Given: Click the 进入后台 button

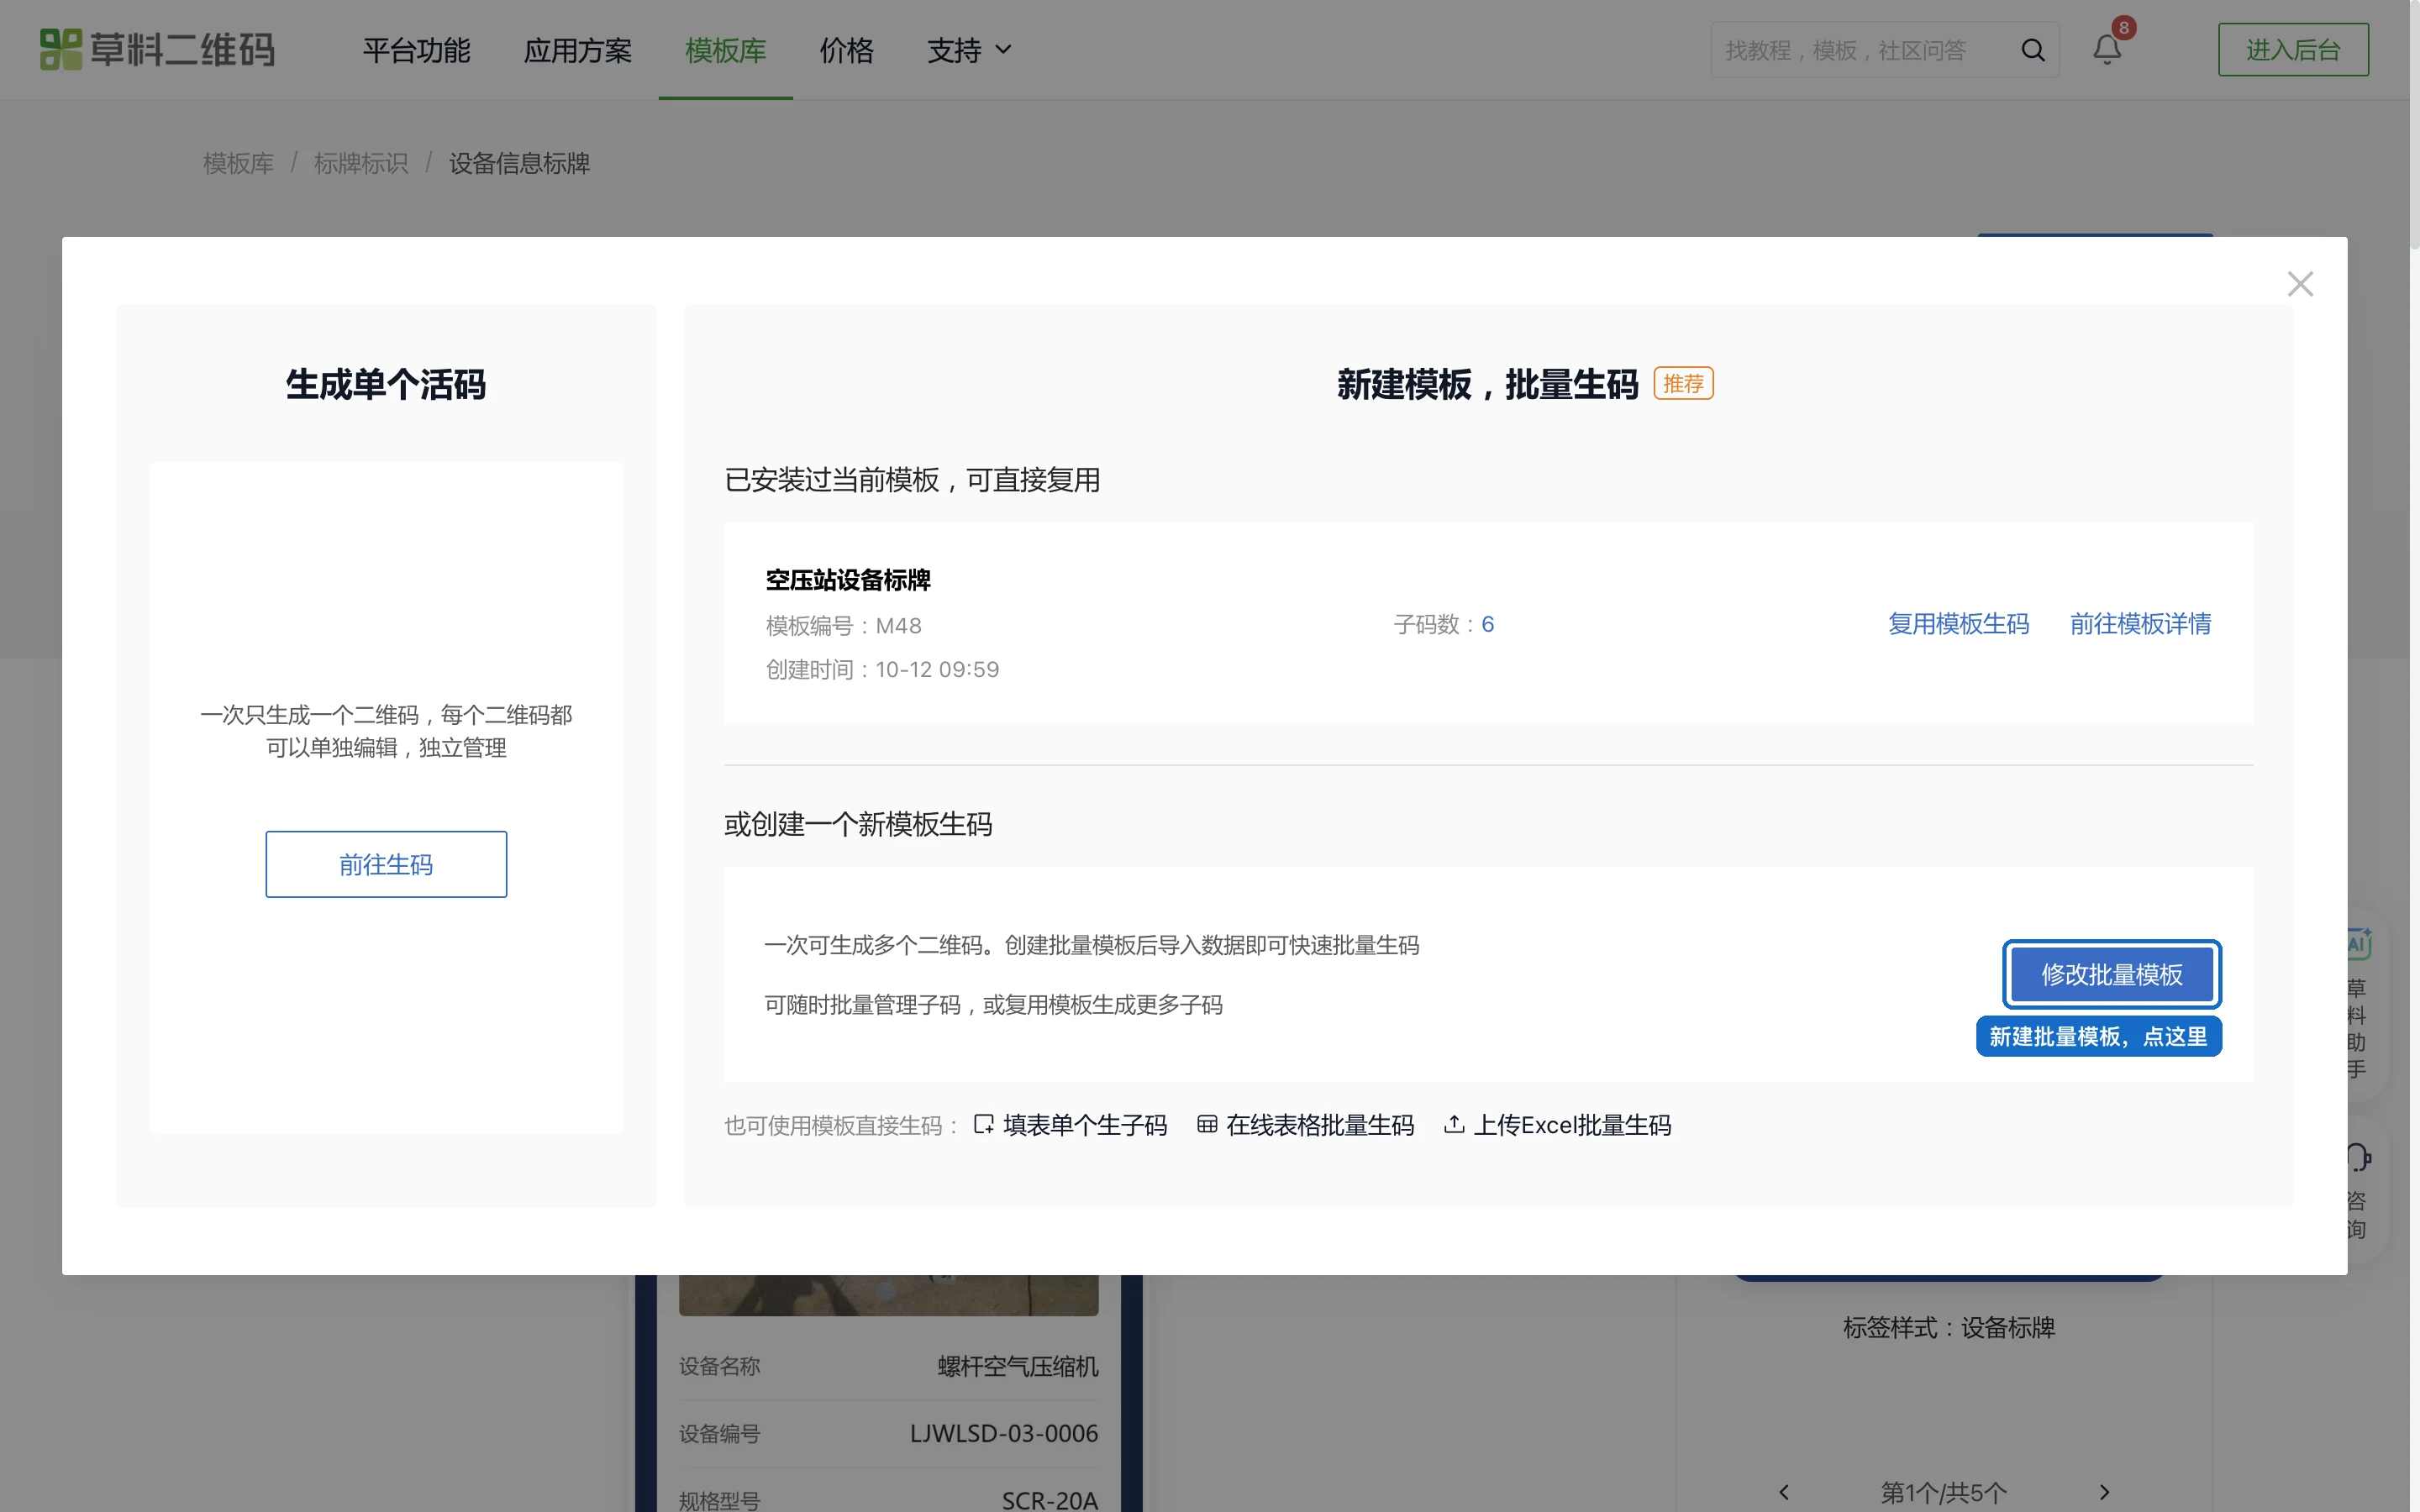Looking at the screenshot, I should point(2293,50).
